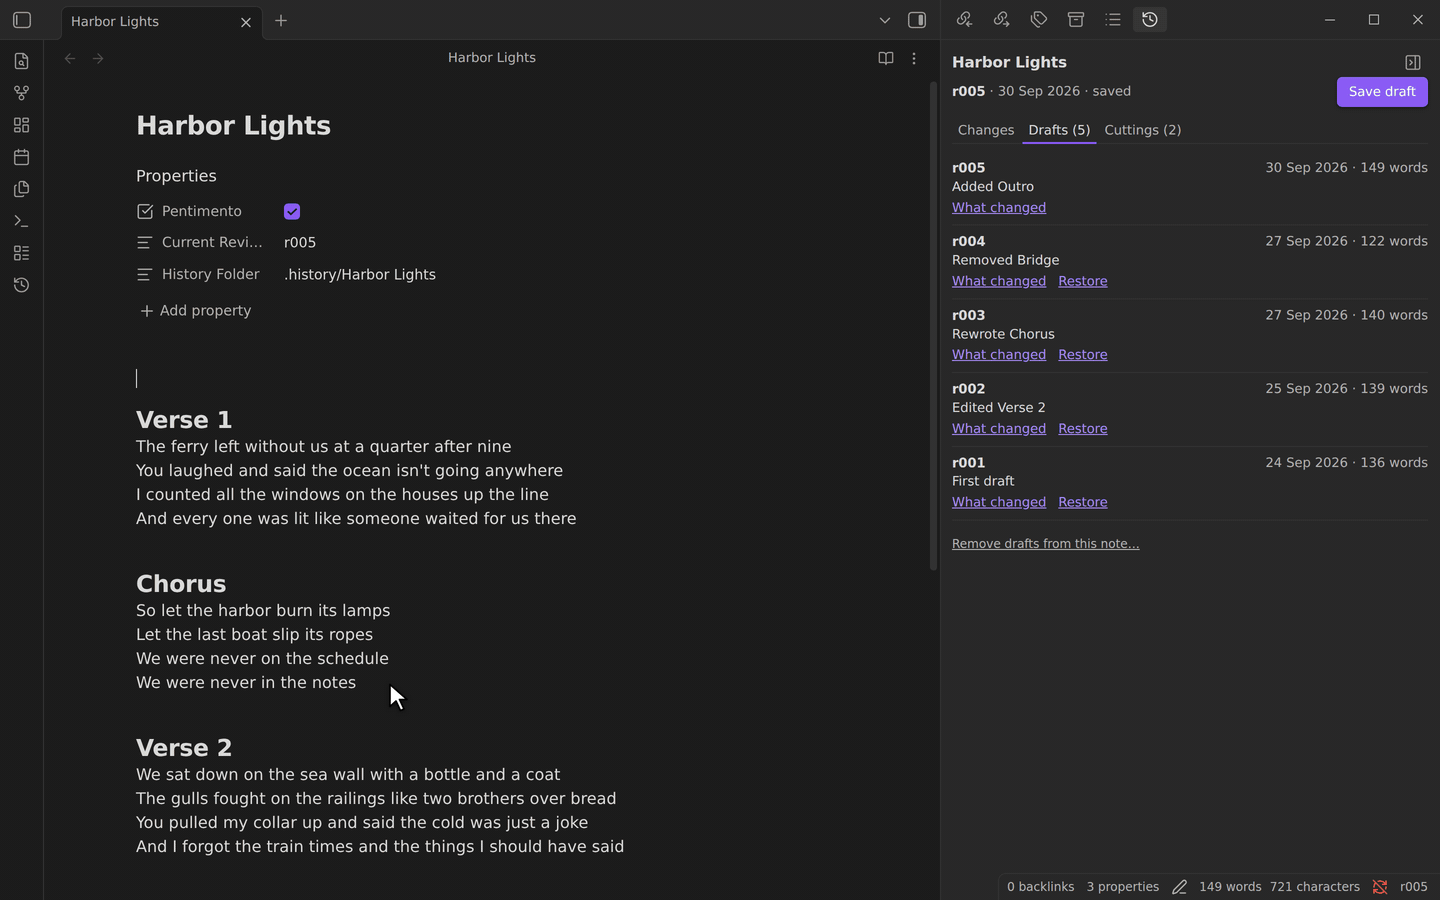This screenshot has height=900, width=1440.
Task: View what changed in r003
Action: pos(999,355)
